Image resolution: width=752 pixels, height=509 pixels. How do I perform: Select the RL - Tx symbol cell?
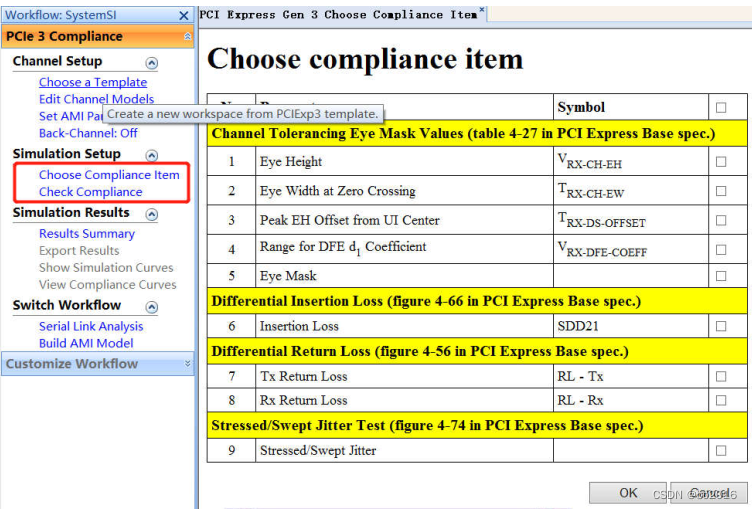click(x=631, y=377)
